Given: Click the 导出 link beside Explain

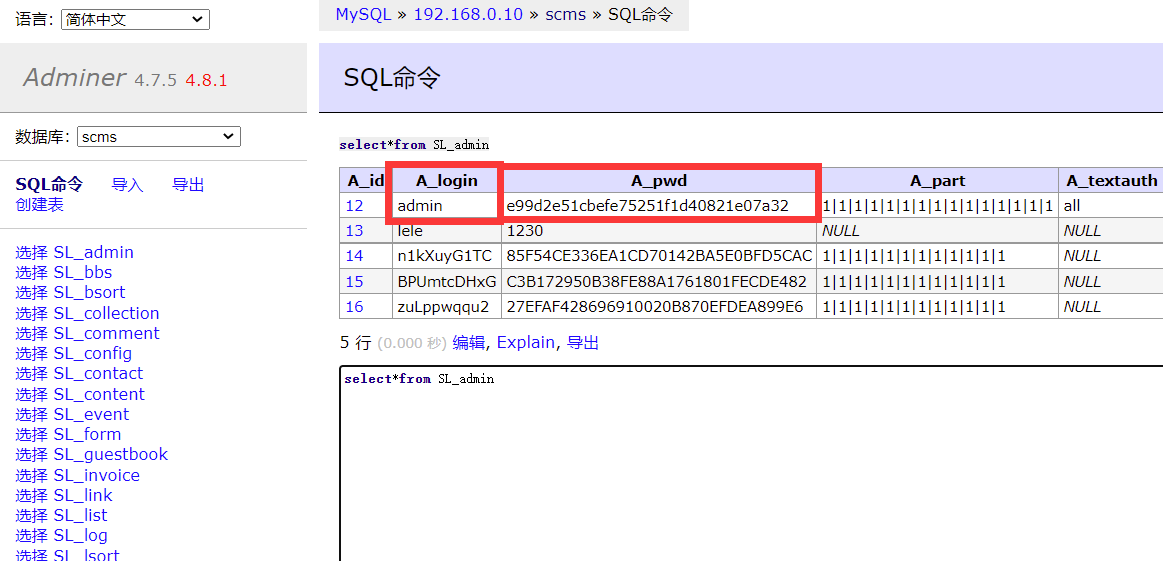Looking at the screenshot, I should click(x=583, y=342).
